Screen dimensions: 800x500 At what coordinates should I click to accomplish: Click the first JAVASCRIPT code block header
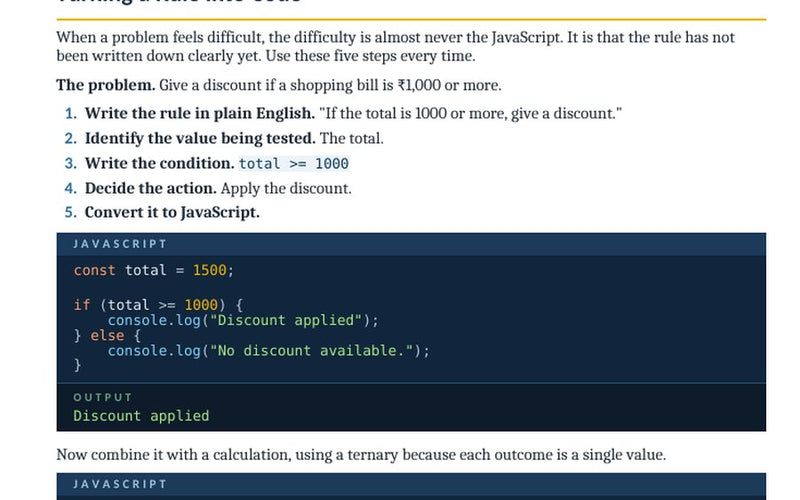[x=411, y=244]
